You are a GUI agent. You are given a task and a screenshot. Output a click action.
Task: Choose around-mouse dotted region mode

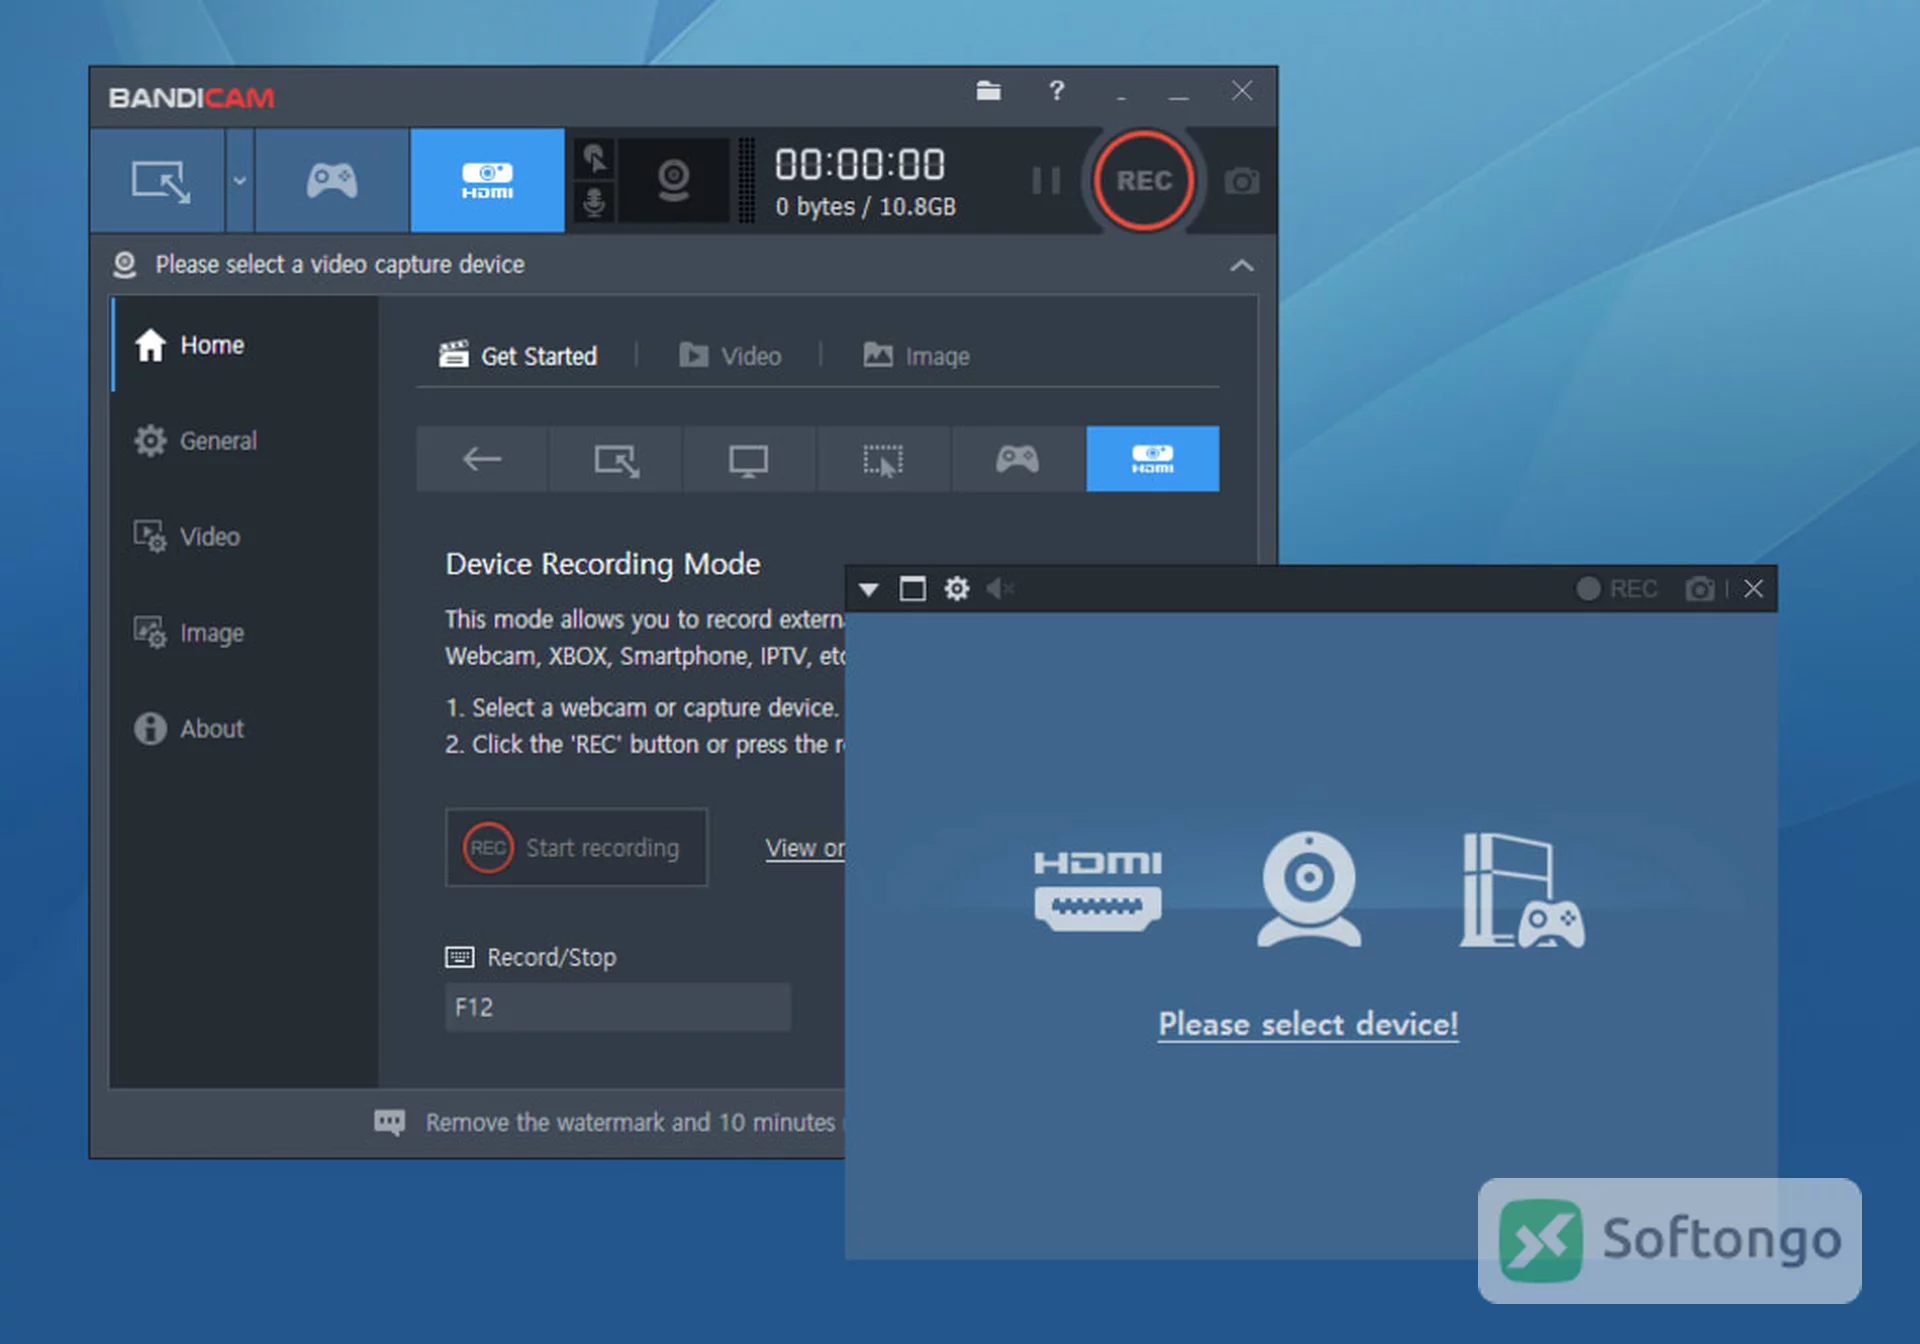coord(883,459)
